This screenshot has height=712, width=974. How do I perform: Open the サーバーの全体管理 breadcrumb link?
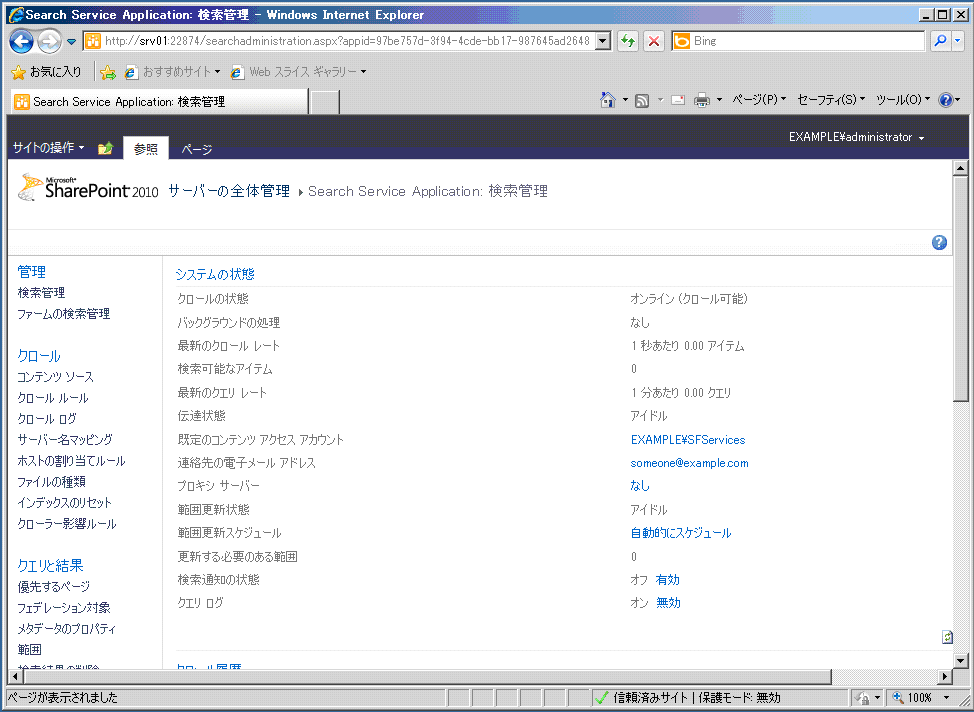pyautogui.click(x=229, y=191)
